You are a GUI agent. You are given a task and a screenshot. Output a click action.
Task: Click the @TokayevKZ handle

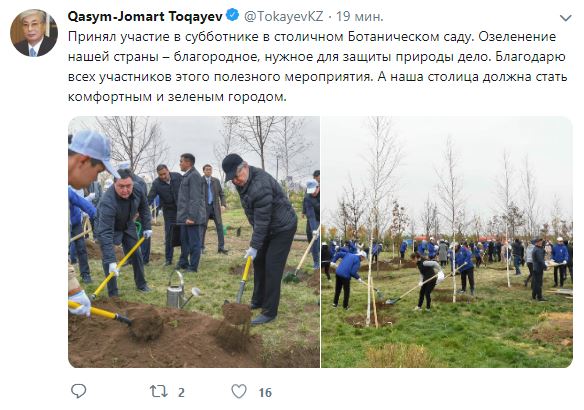click(x=283, y=16)
